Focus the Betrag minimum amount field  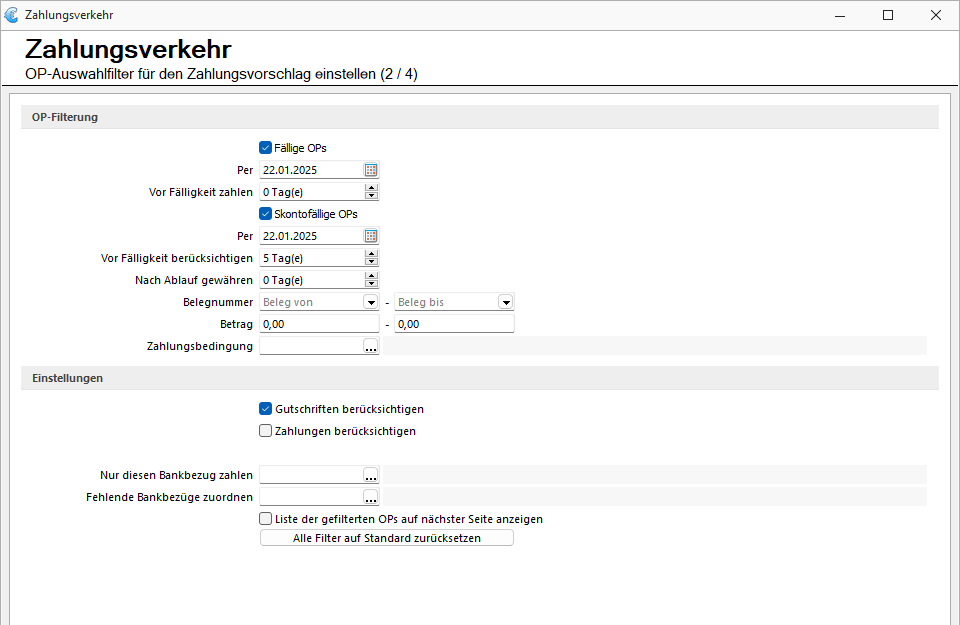point(320,324)
